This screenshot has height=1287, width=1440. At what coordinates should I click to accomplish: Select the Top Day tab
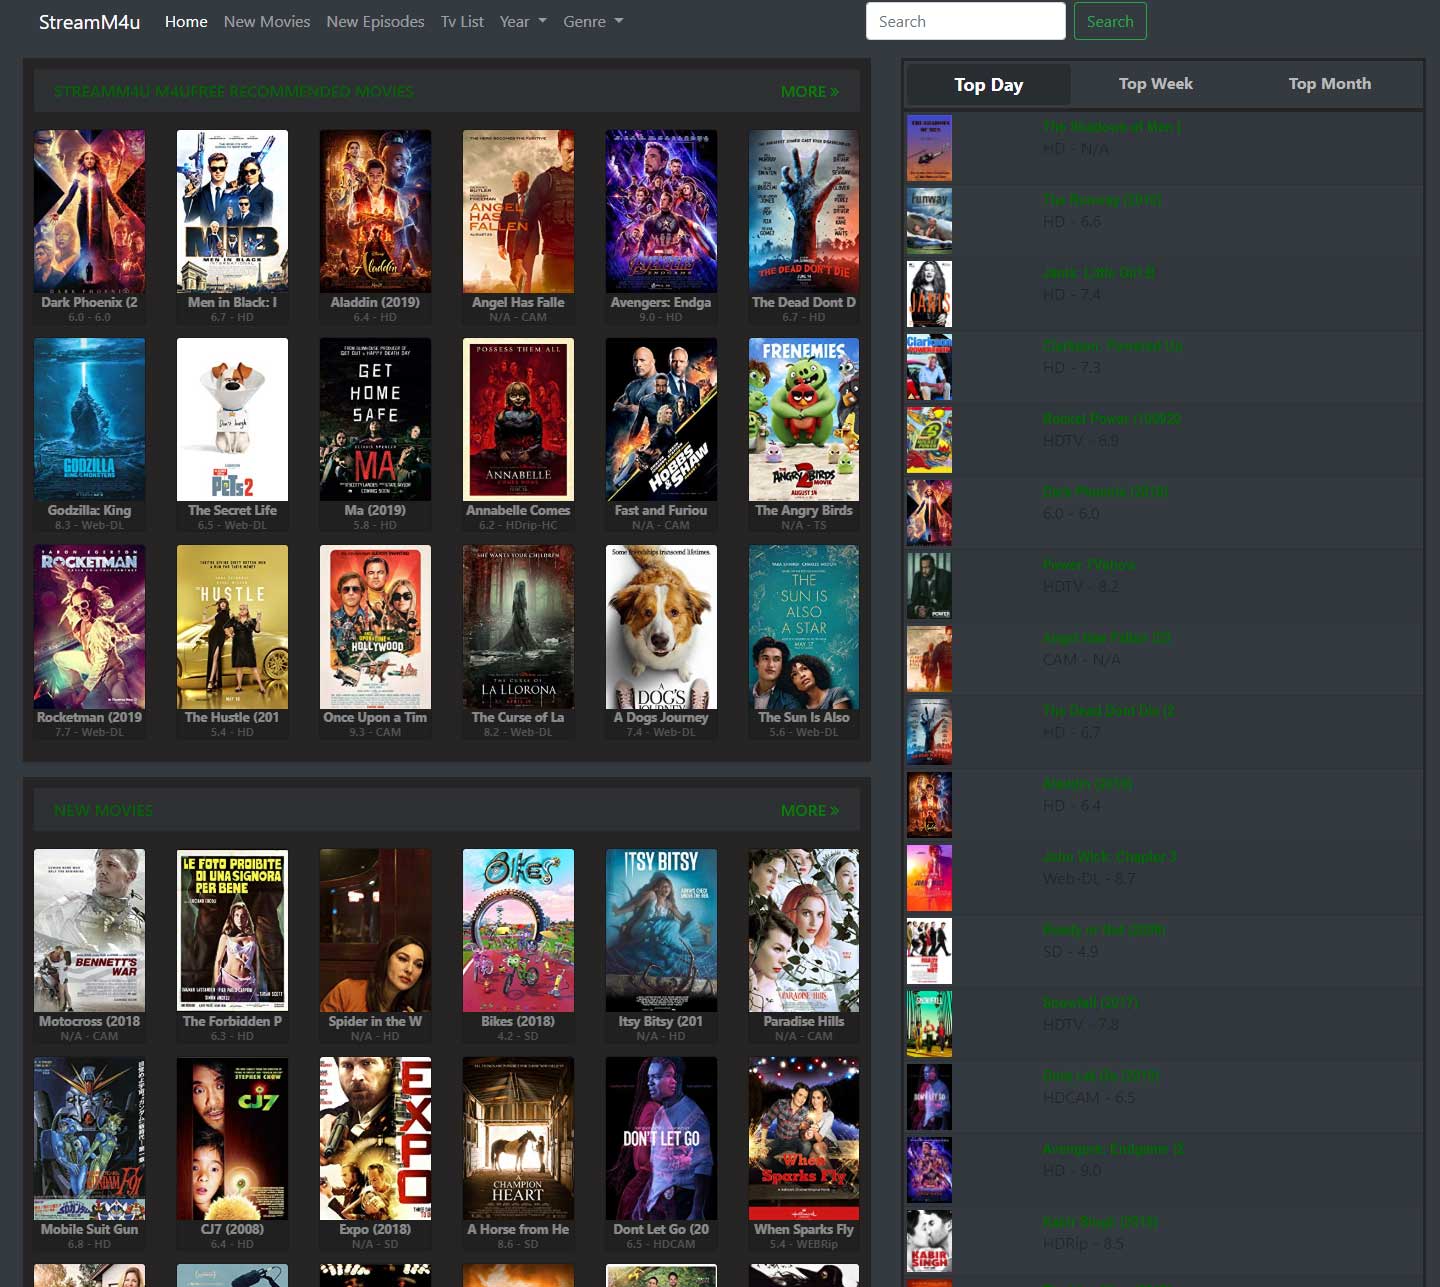pos(988,85)
